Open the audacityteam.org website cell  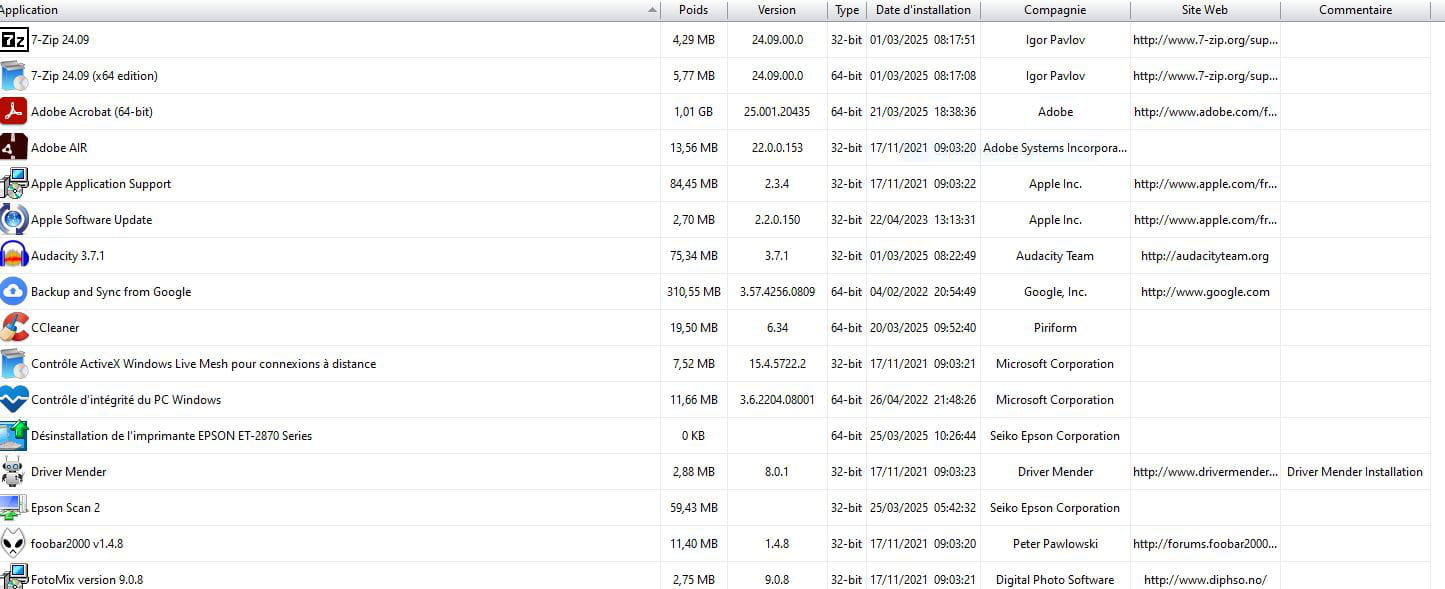pos(1205,256)
